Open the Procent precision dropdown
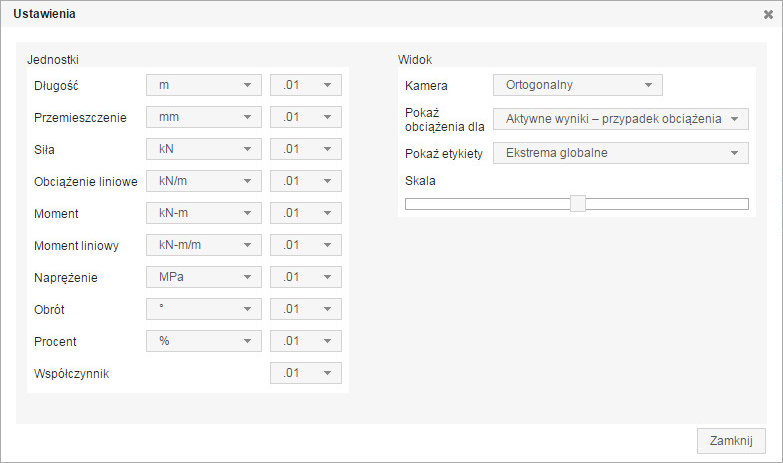783x463 pixels. pyautogui.click(x=306, y=341)
